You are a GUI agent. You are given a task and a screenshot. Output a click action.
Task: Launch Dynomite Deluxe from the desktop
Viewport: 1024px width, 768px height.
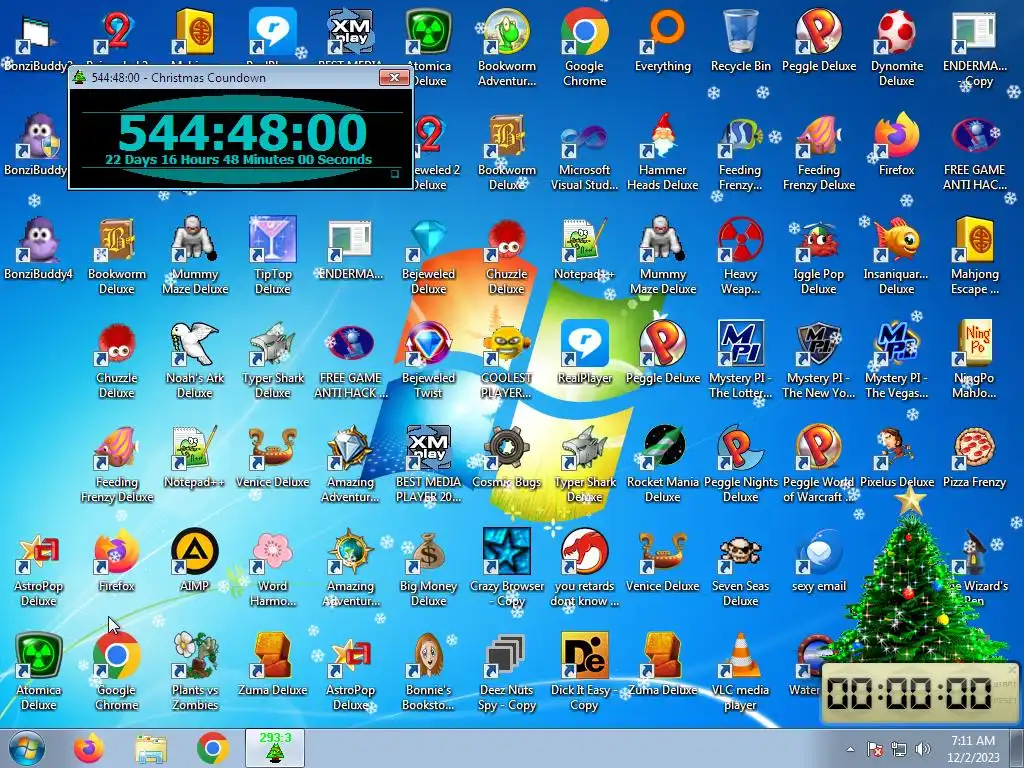(897, 47)
